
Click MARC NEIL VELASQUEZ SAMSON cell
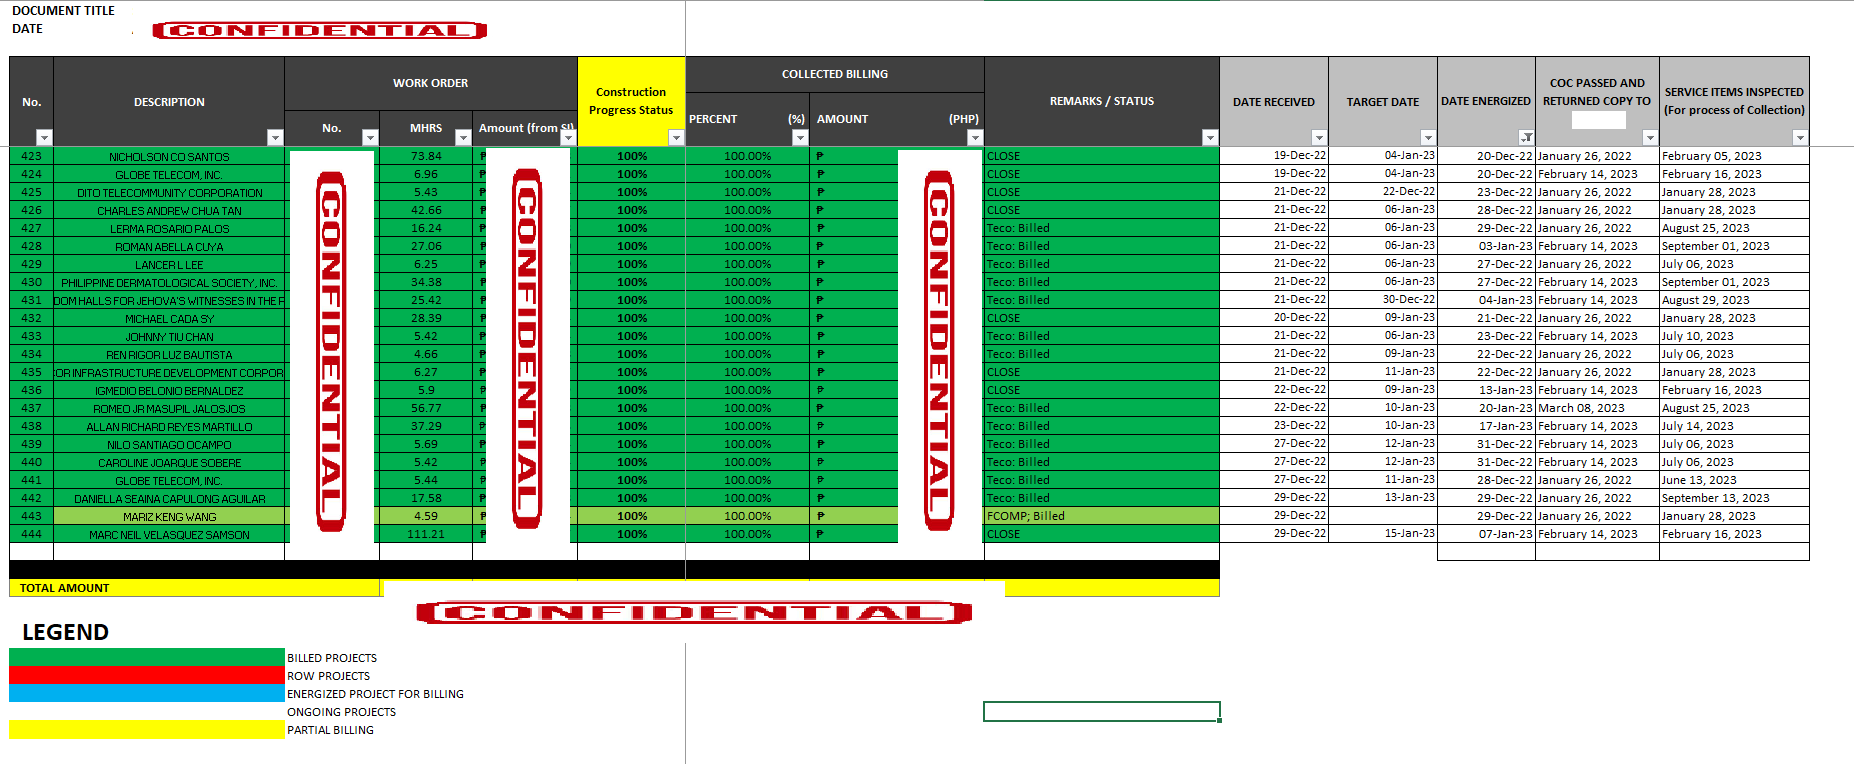coord(169,535)
